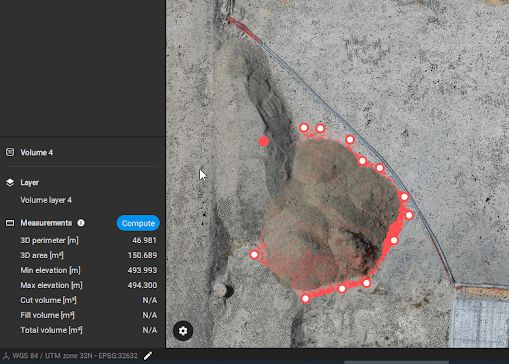Click the 3D perimeter value 46.981

(x=144, y=240)
